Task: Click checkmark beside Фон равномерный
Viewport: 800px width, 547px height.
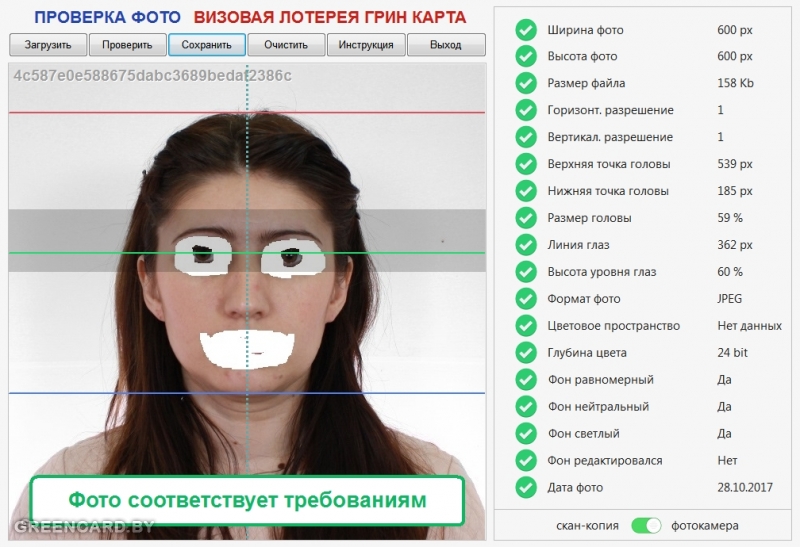Action: 526,380
